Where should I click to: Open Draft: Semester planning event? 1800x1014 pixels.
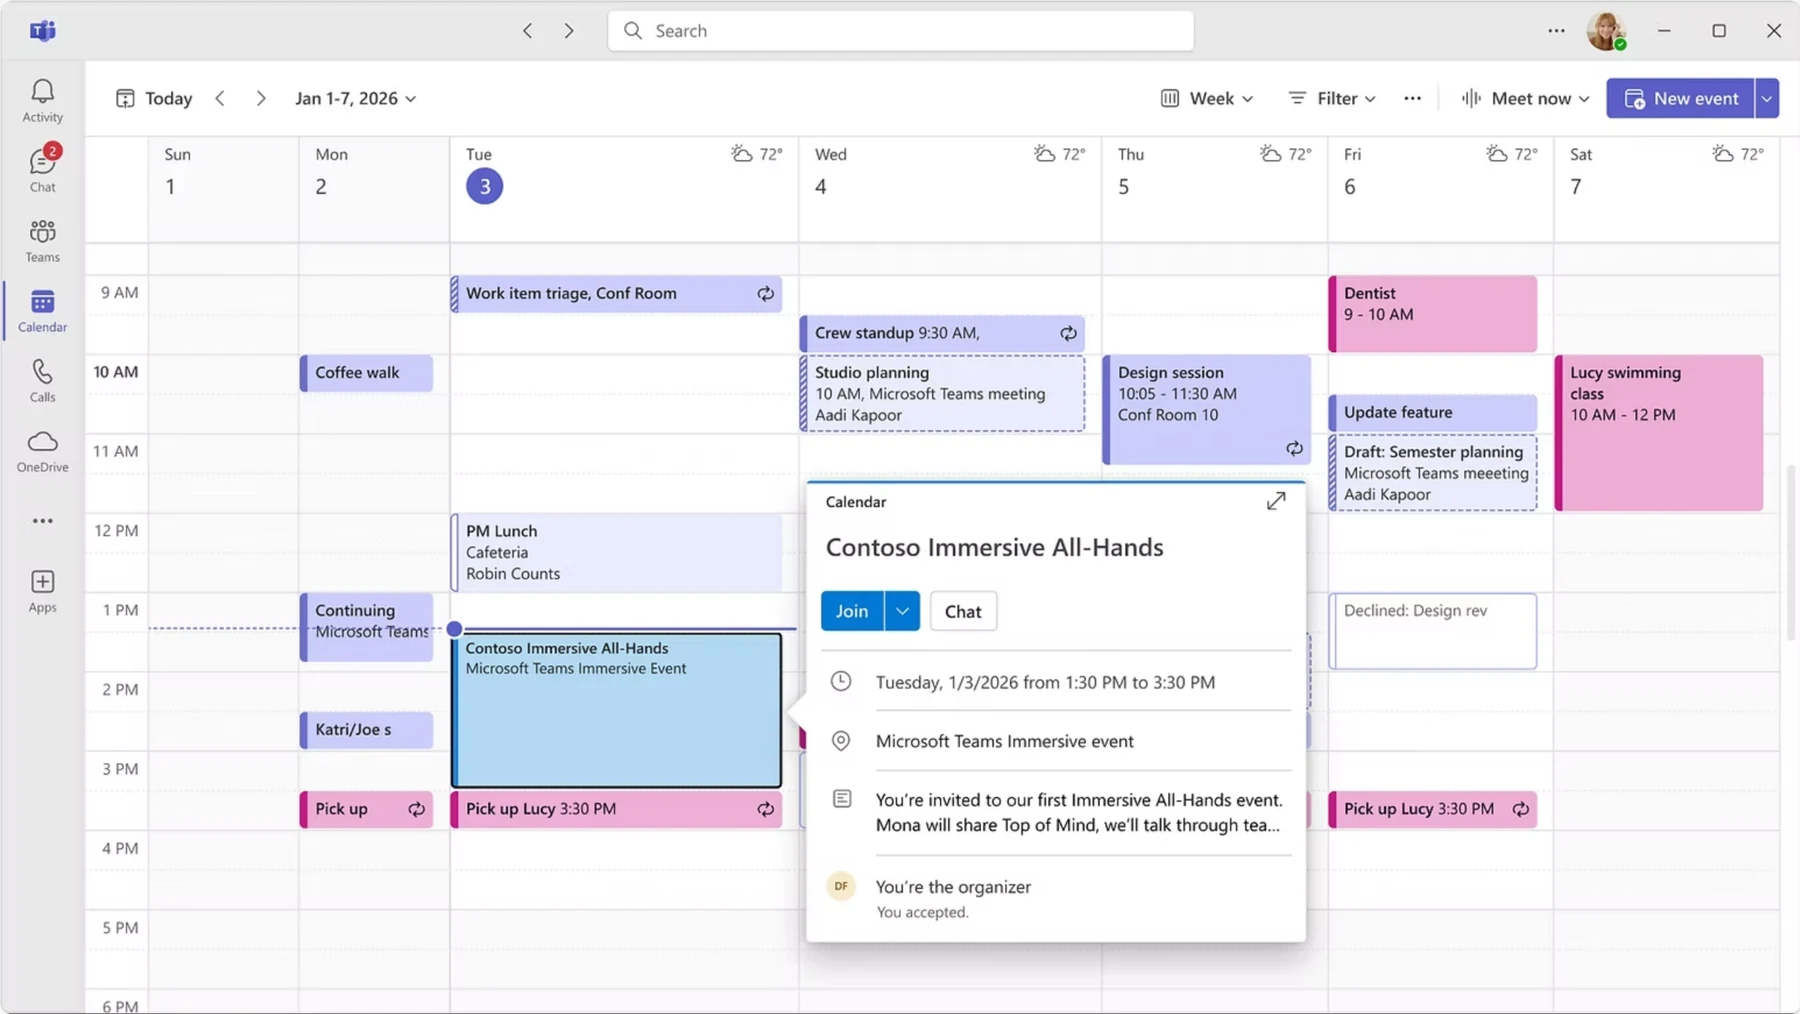1433,473
